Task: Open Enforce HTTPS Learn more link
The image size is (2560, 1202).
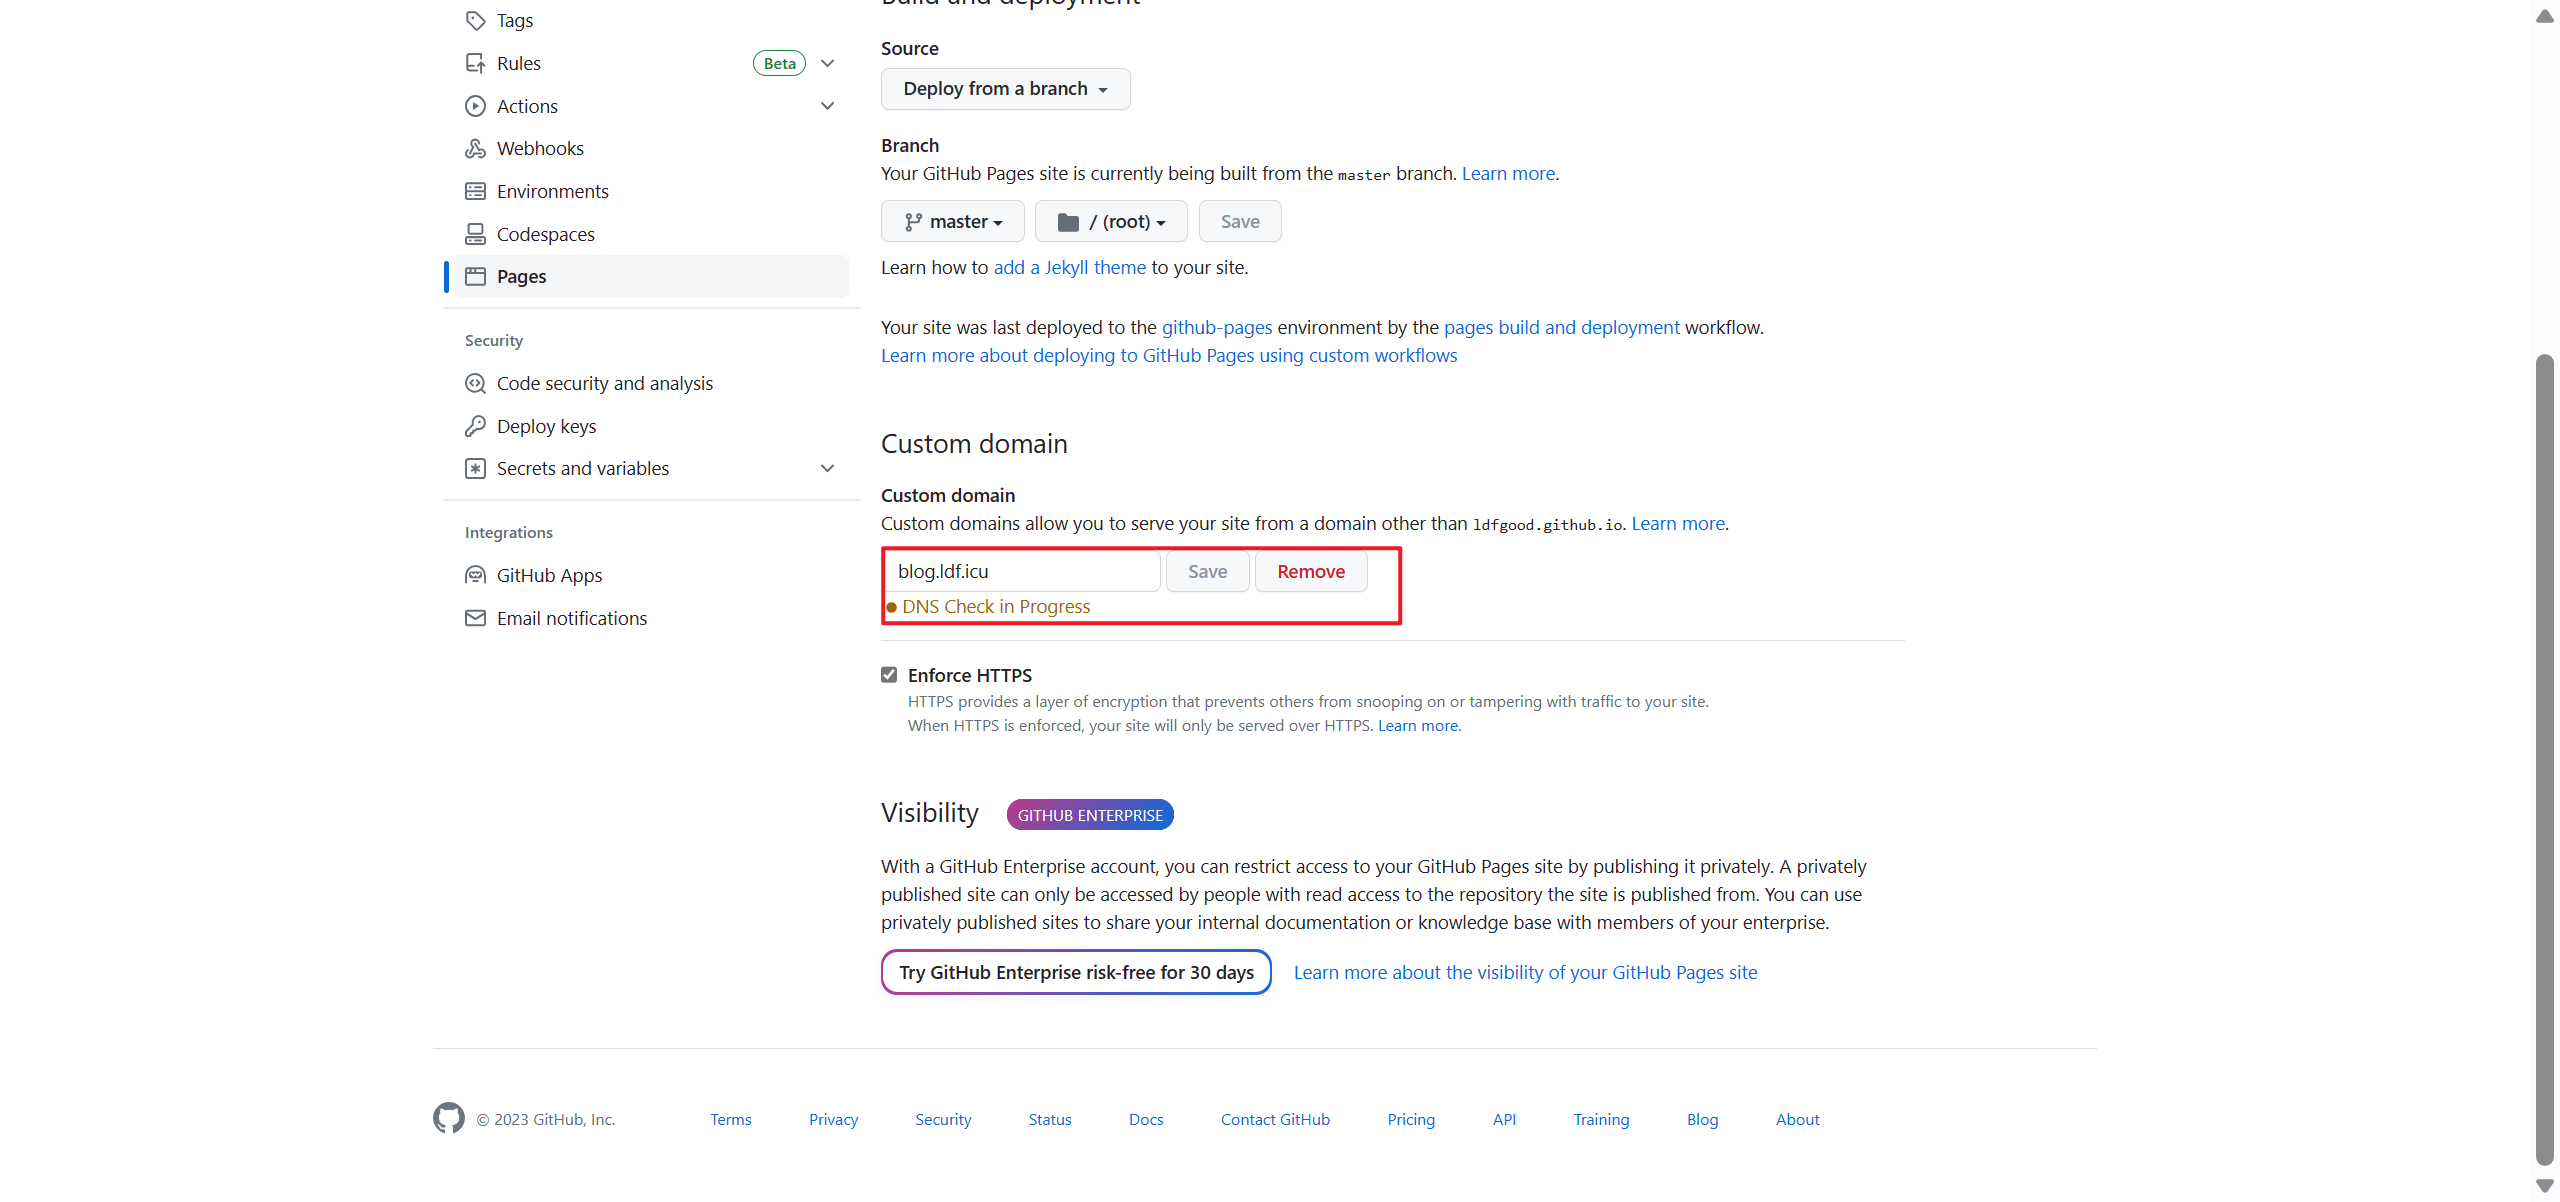Action: tap(1418, 725)
